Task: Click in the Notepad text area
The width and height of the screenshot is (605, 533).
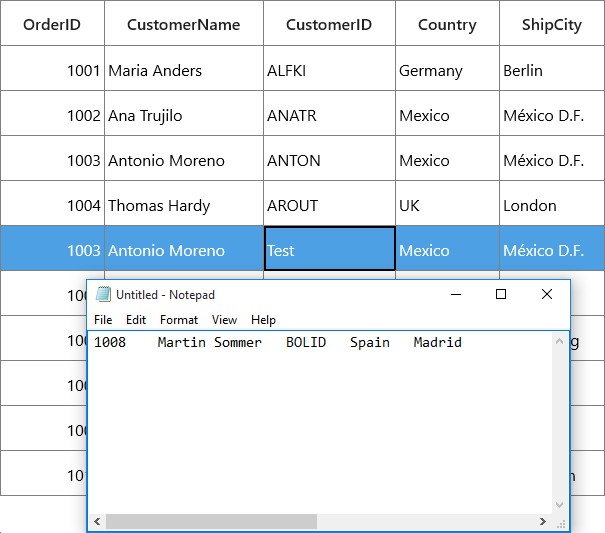Action: pos(320,425)
